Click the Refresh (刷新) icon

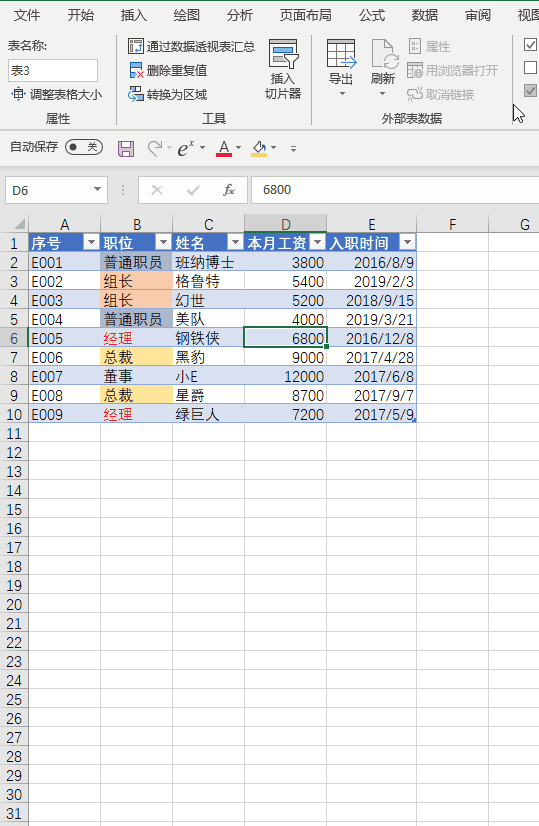(384, 54)
